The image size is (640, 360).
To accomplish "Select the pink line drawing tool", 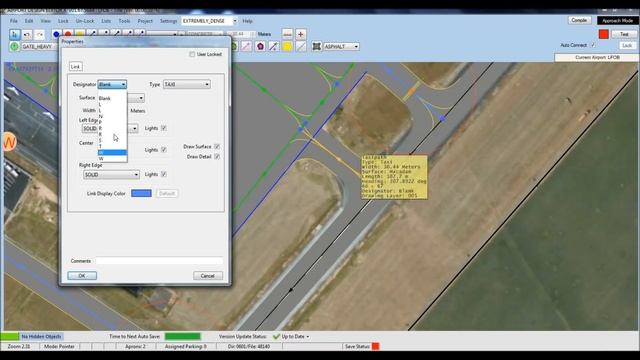I will (x=247, y=47).
